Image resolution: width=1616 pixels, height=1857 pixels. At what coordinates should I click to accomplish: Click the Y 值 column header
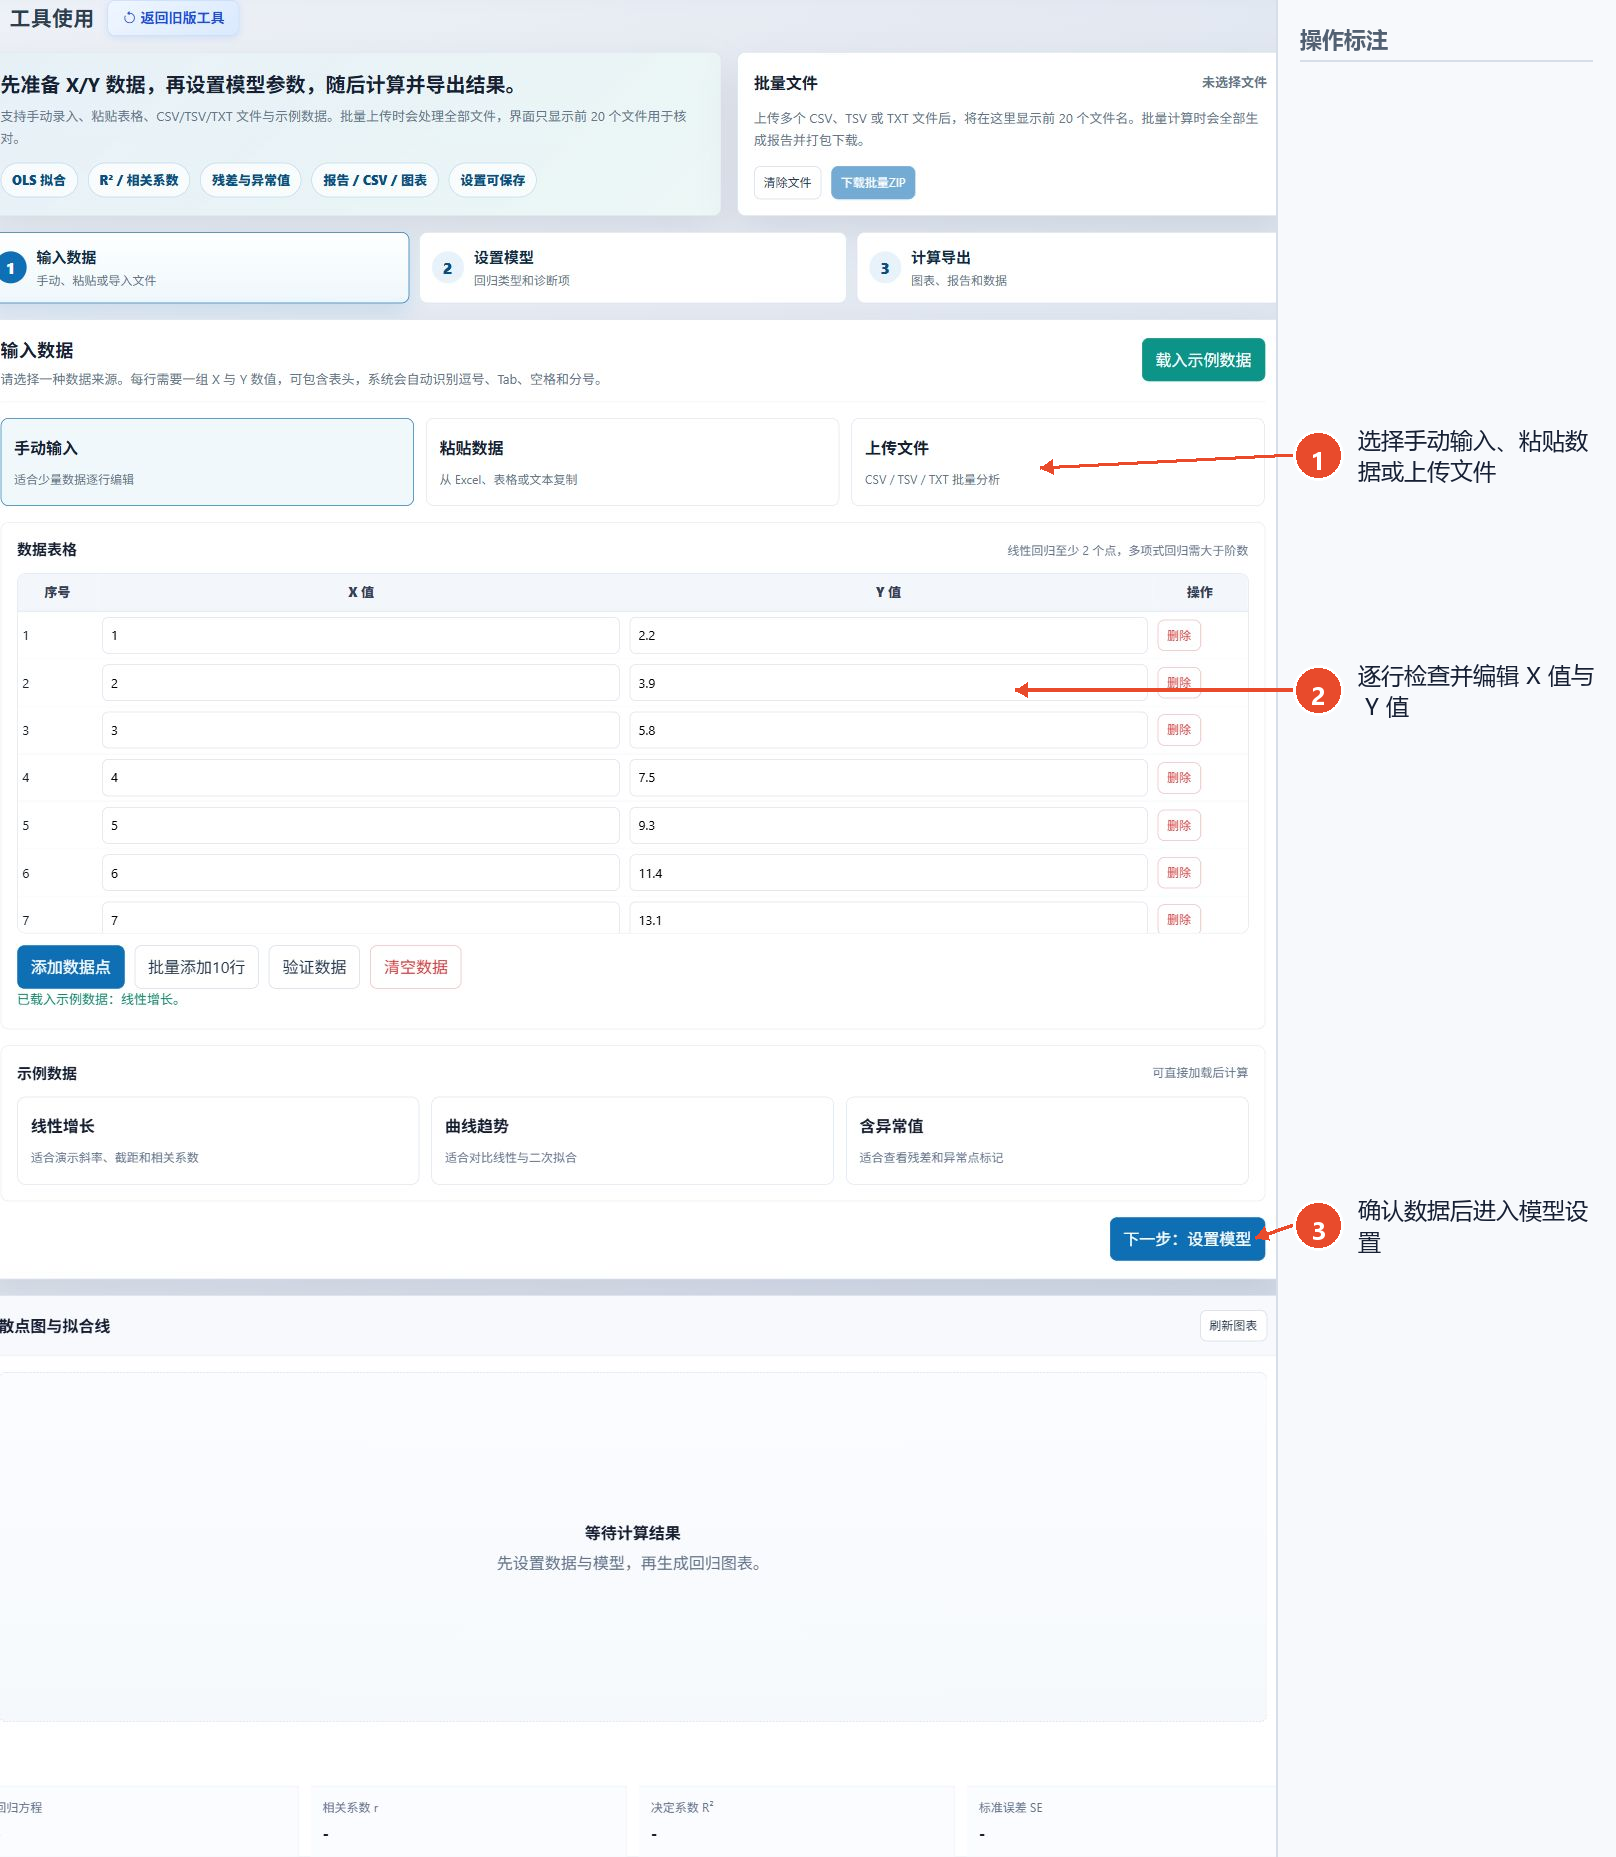pyautogui.click(x=888, y=593)
